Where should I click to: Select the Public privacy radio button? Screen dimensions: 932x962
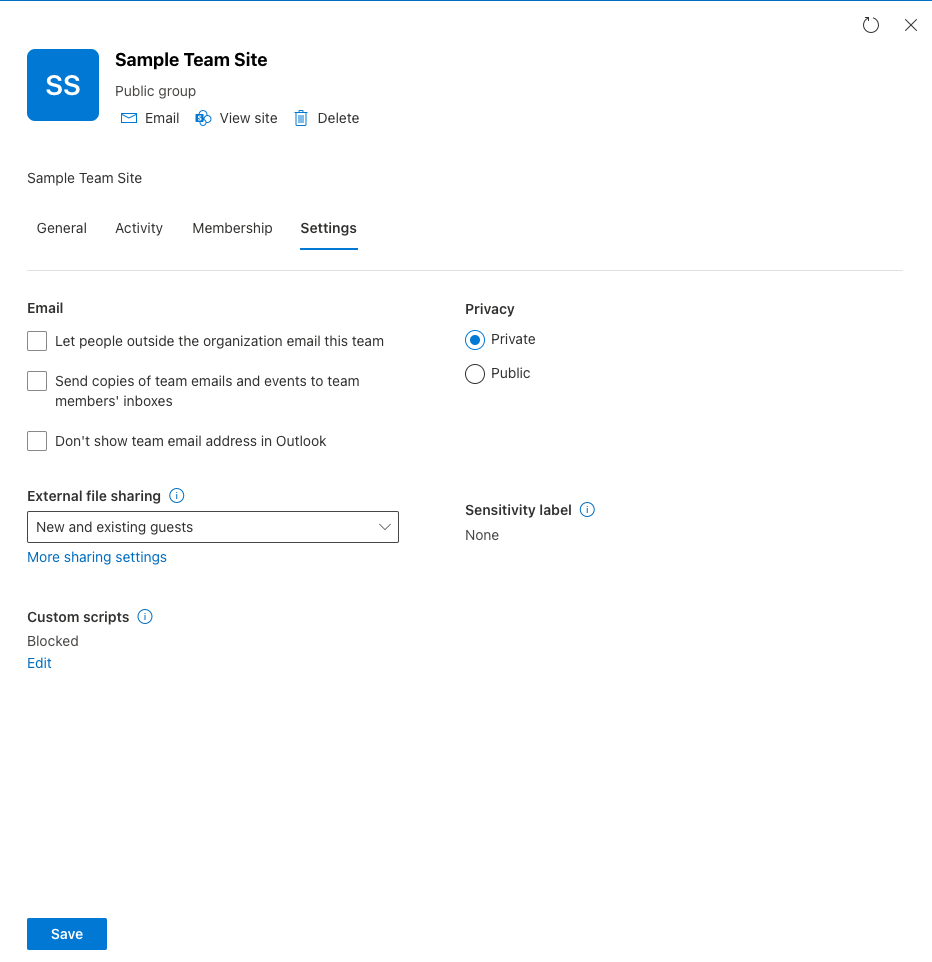click(475, 374)
